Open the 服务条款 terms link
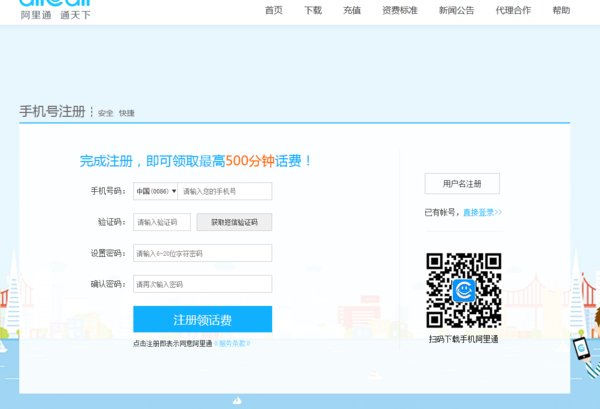 232,344
